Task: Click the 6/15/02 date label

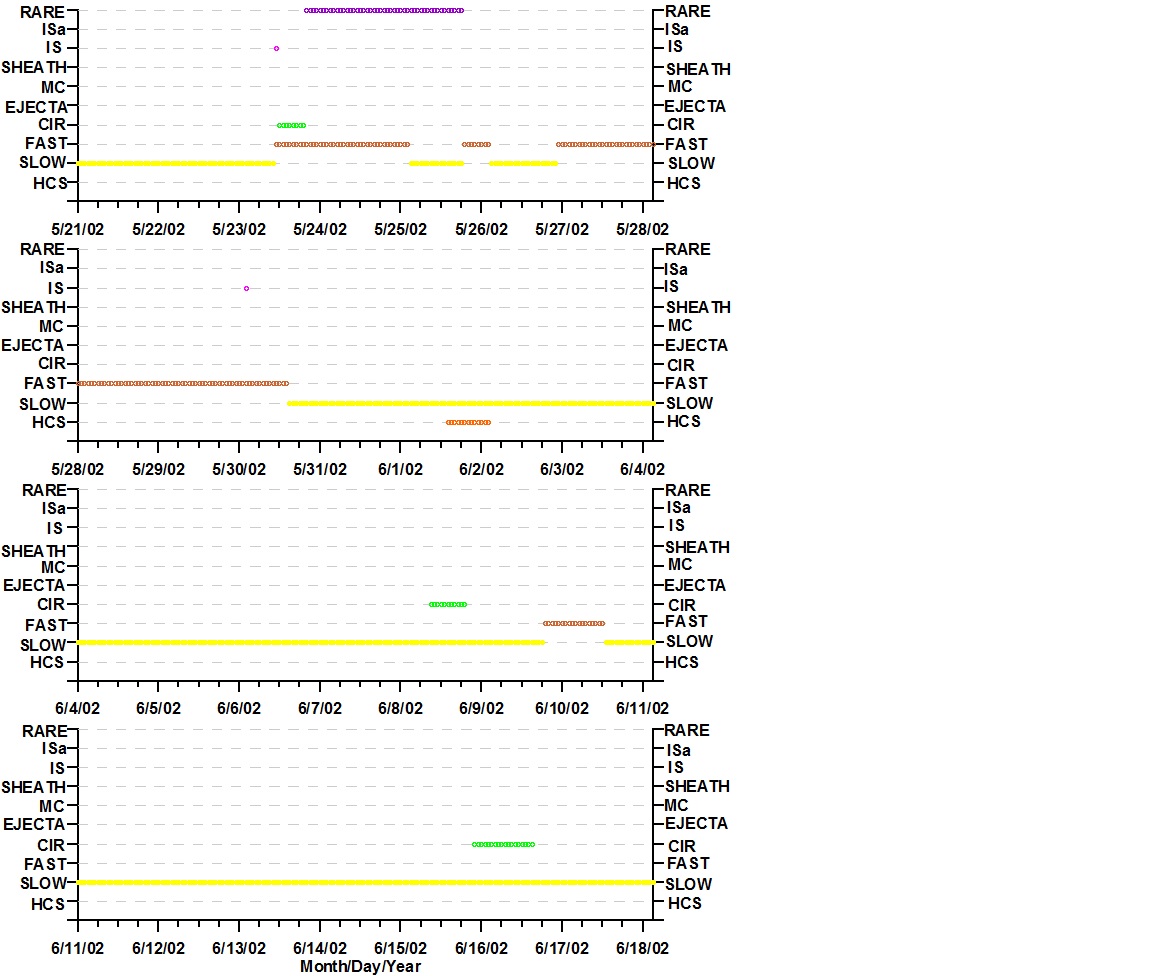Action: (x=400, y=948)
